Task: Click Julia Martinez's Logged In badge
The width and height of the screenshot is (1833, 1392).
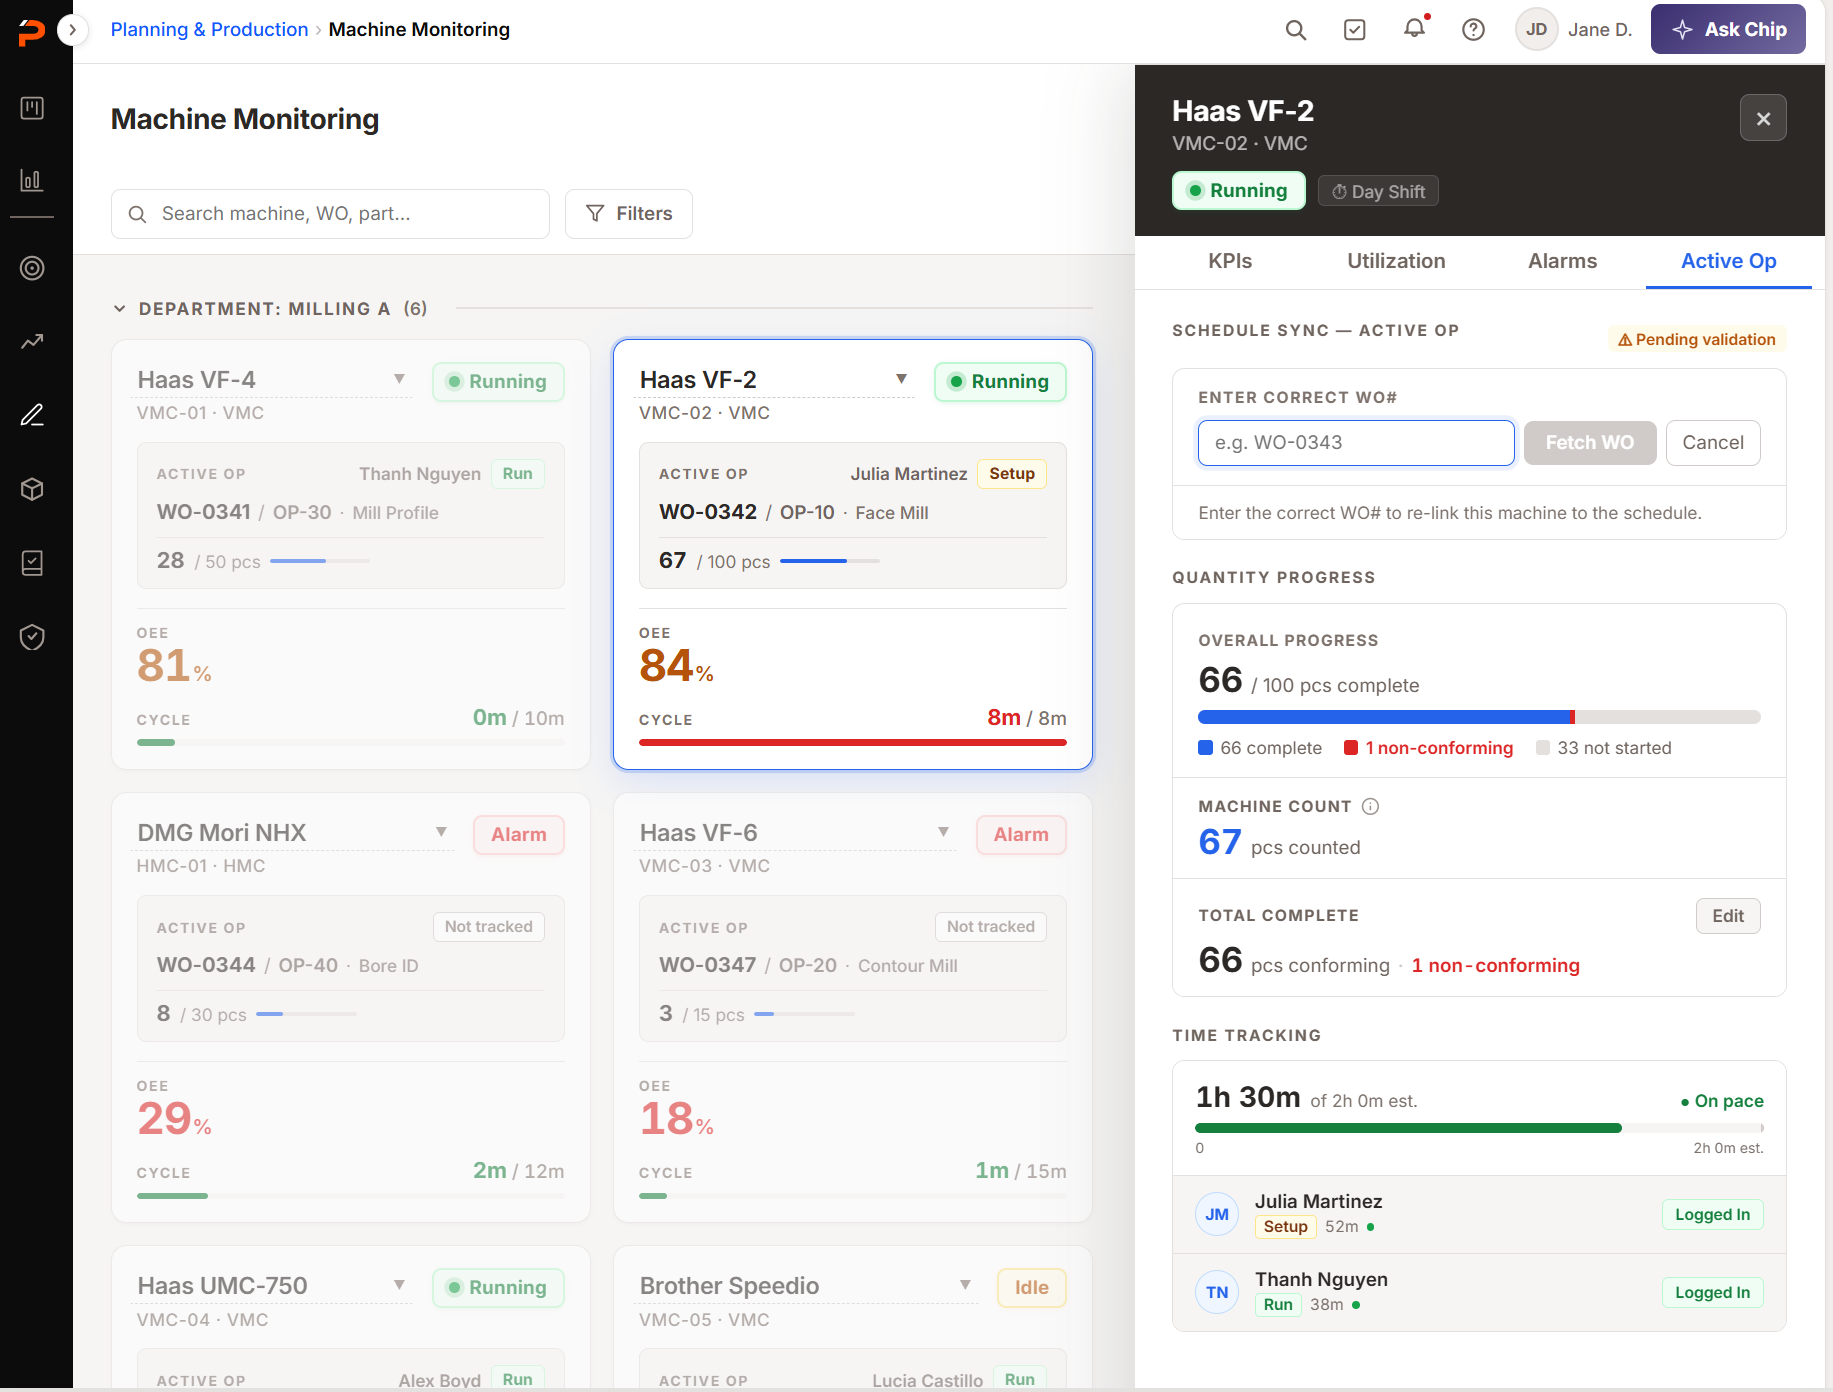Action: coord(1712,1214)
